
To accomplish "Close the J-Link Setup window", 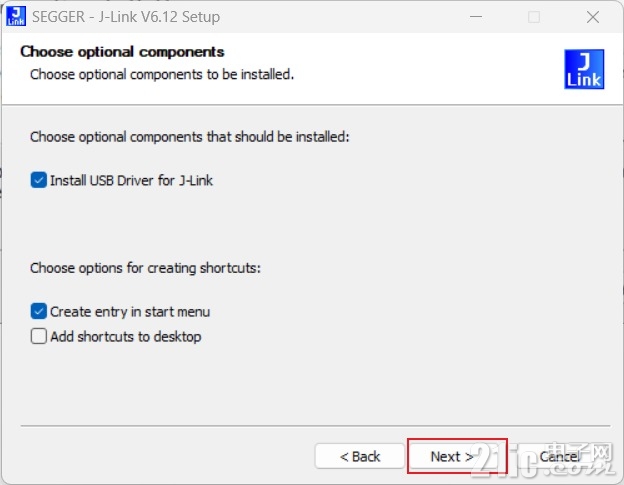I will point(593,17).
